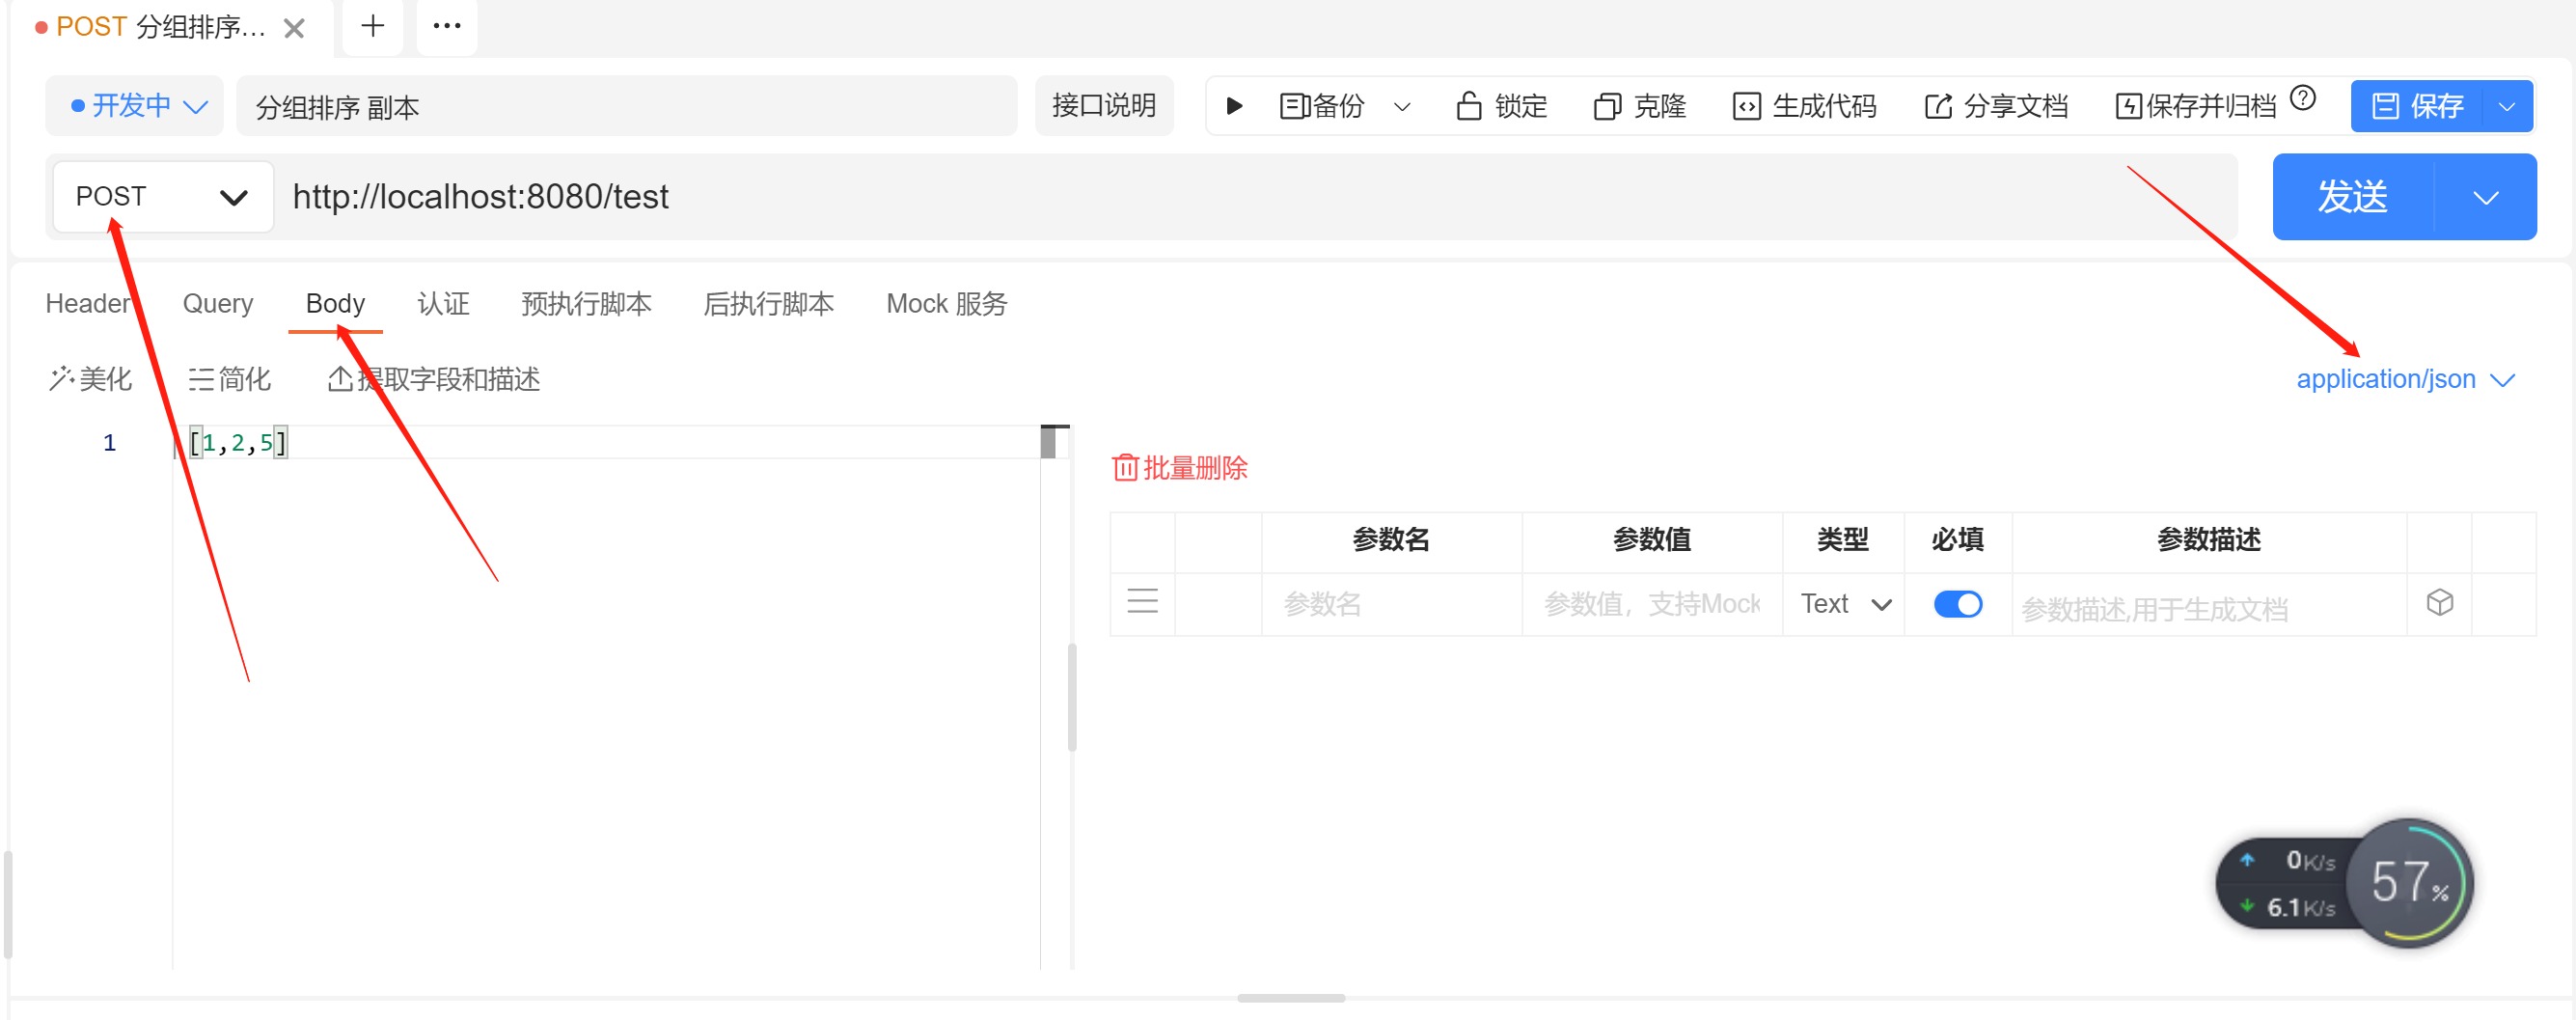Focus the 参数描述 description input

(x=2208, y=606)
